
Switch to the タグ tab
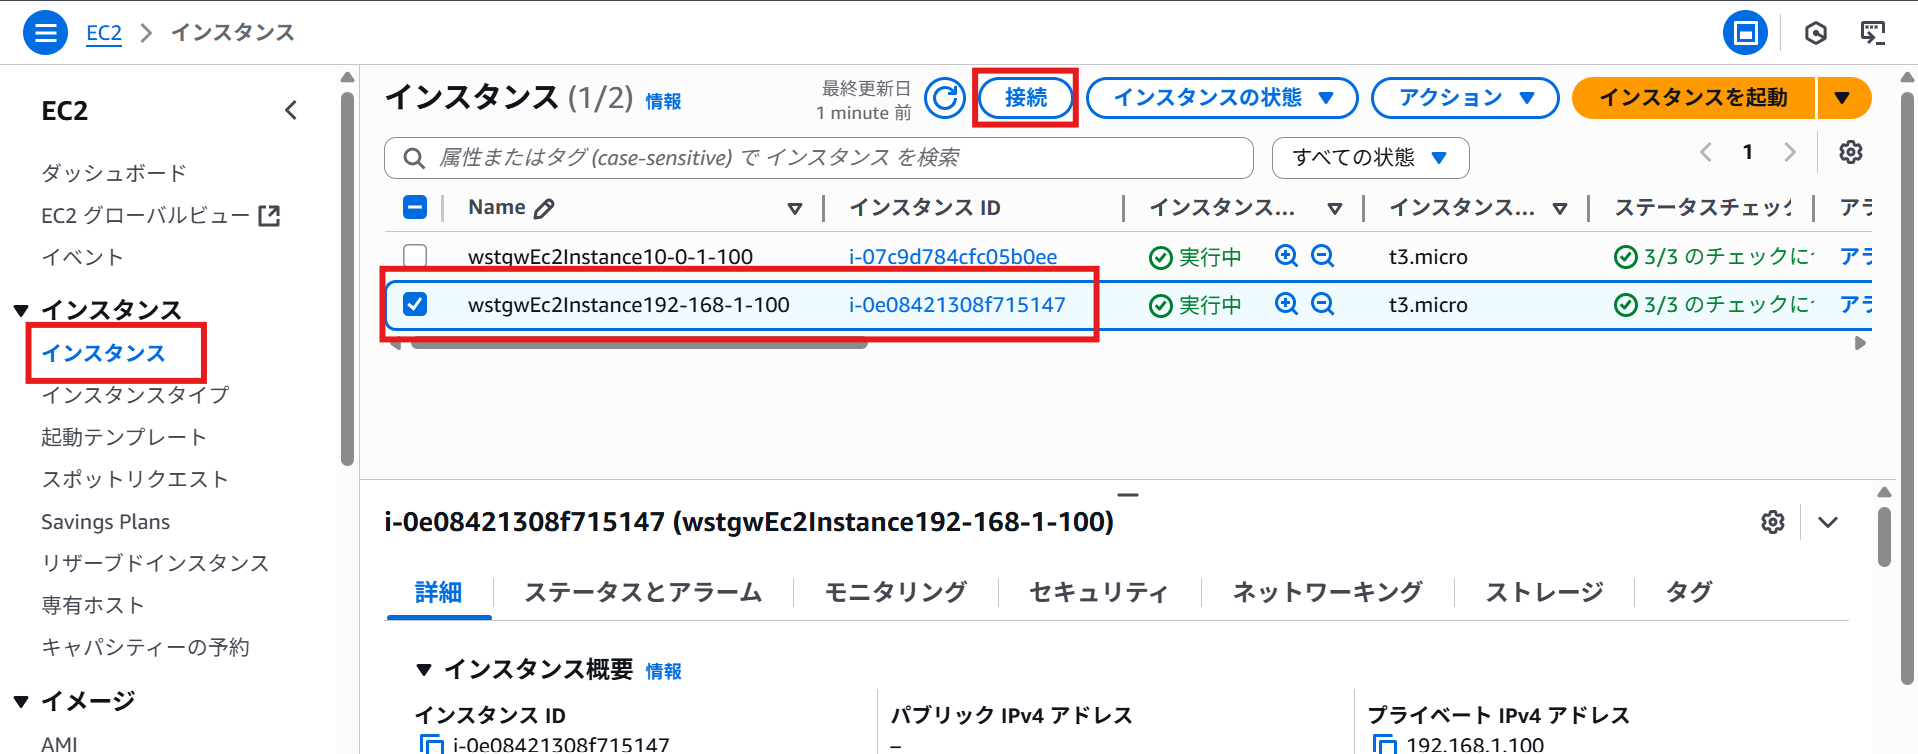coord(1688,592)
